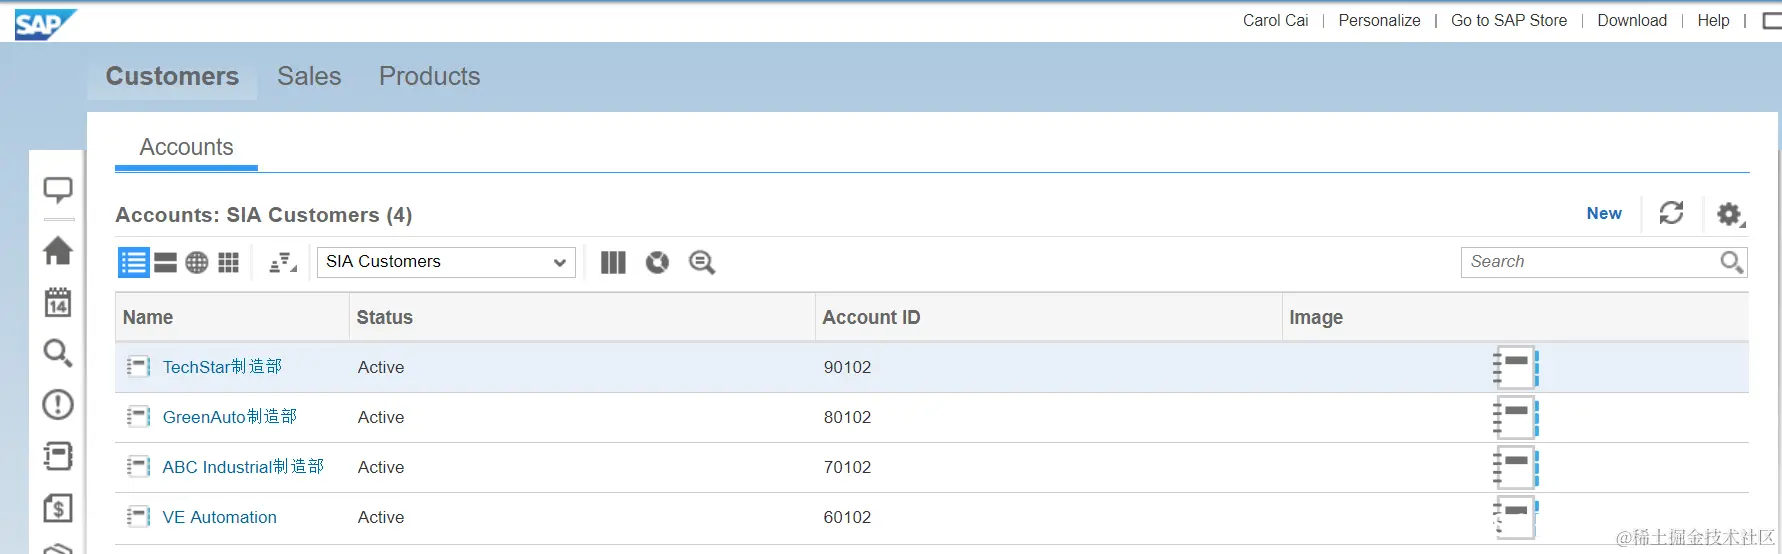Open the image thumbnail for account 60102
Screen dimensions: 1782x554
[1515, 517]
